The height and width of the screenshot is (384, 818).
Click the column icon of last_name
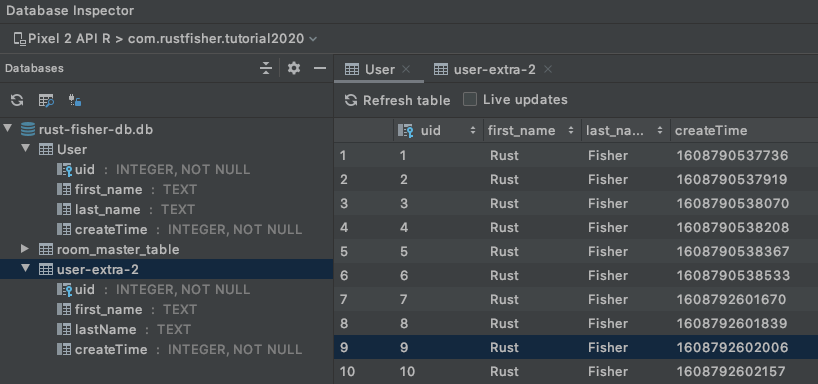click(64, 210)
